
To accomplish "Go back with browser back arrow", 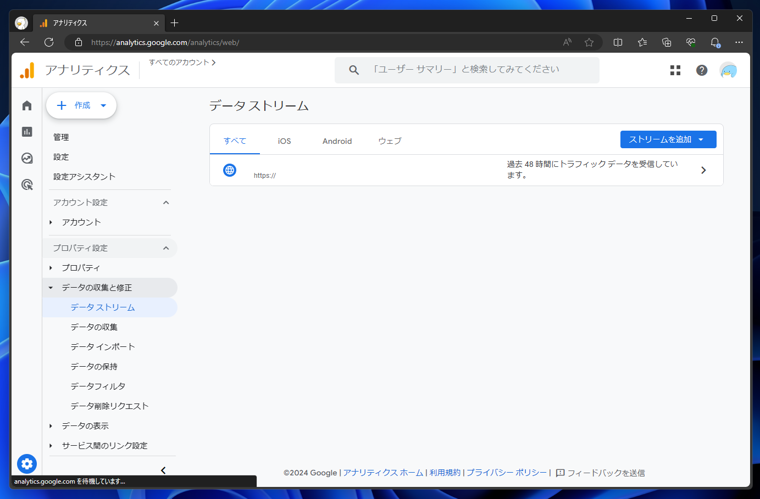I will [x=24, y=42].
